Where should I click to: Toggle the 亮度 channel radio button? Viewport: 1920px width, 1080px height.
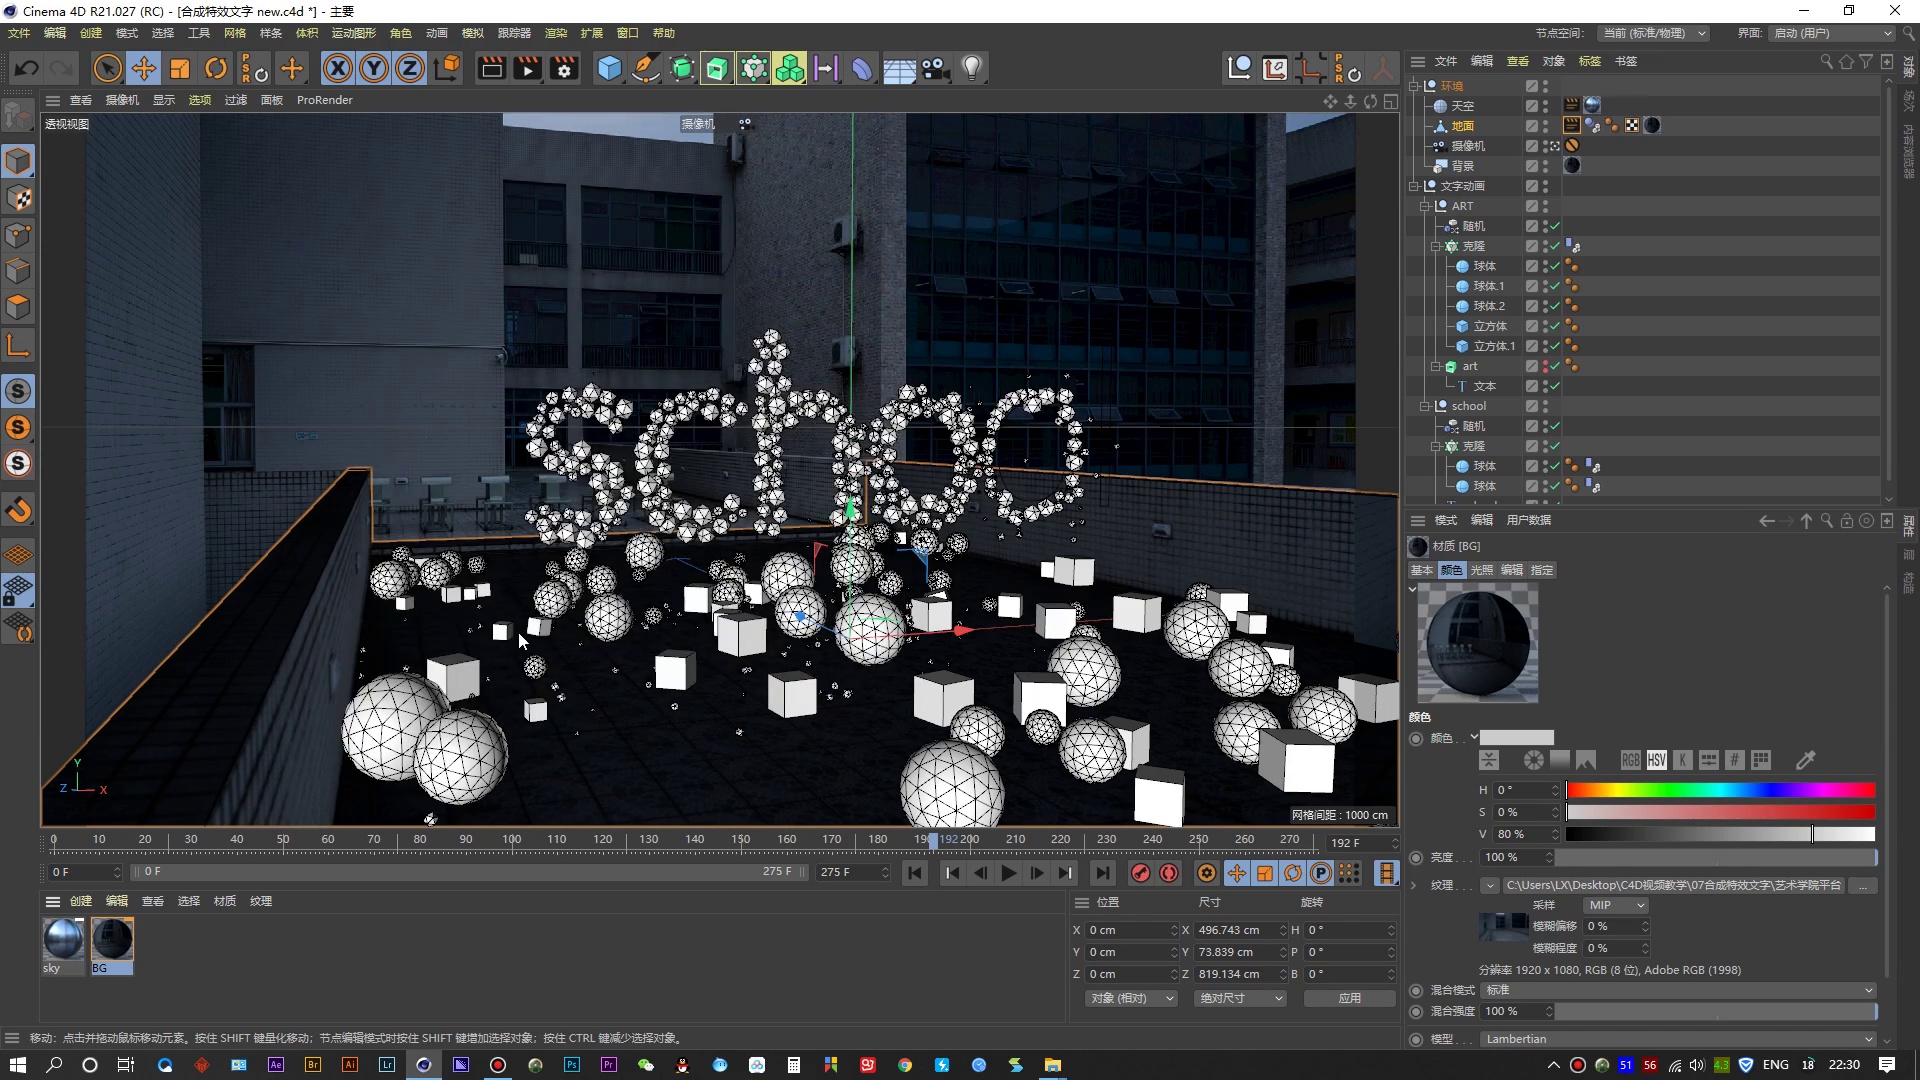1416,858
